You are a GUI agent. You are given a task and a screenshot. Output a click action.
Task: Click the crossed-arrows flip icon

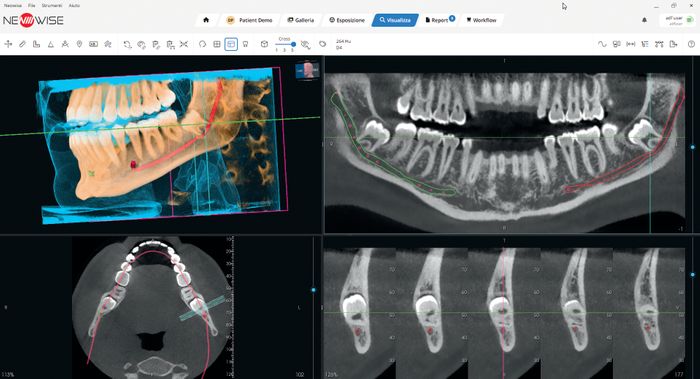183,44
